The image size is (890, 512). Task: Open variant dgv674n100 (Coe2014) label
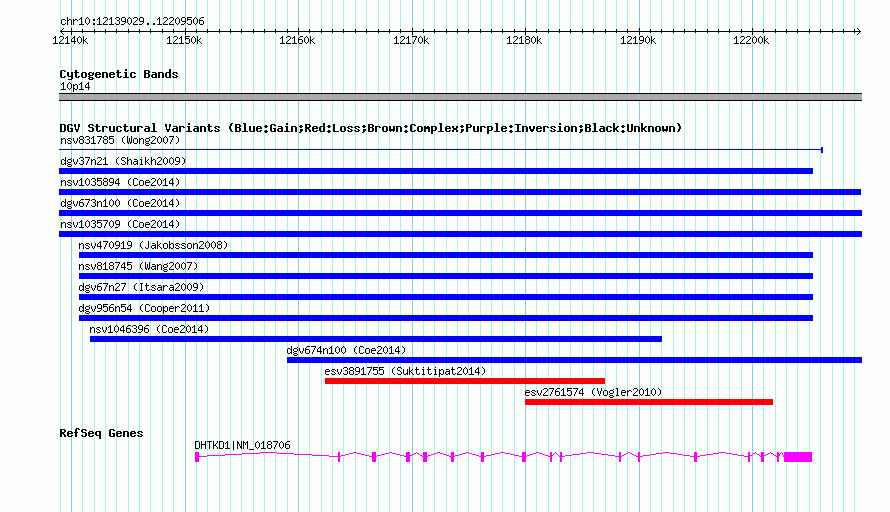pyautogui.click(x=346, y=350)
